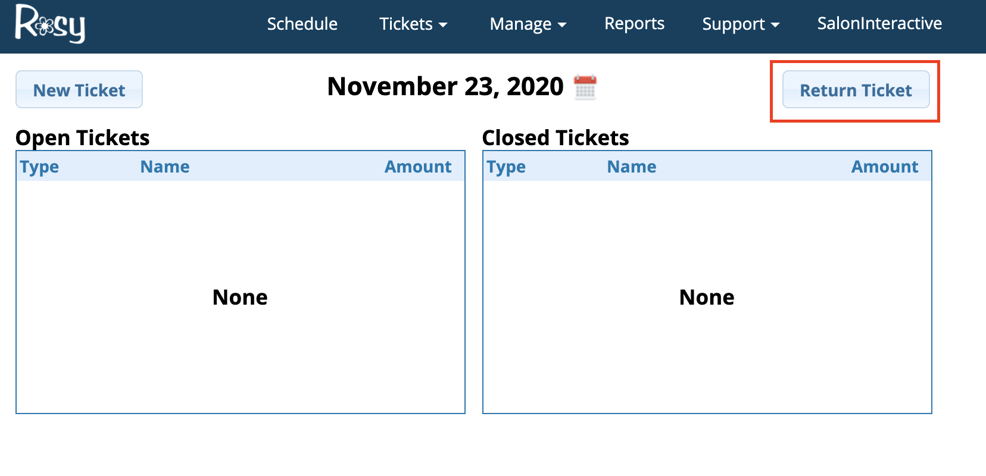Sort Closed Tickets by Type column
Screen dimensions: 986x476
(x=506, y=167)
